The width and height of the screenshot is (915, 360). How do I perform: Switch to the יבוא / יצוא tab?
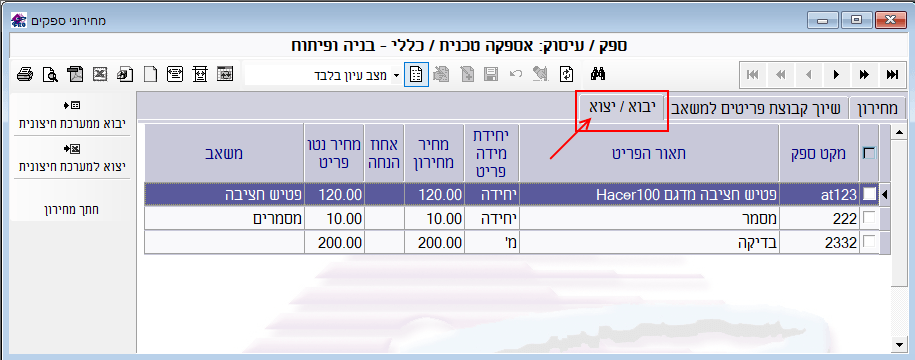[x=621, y=107]
